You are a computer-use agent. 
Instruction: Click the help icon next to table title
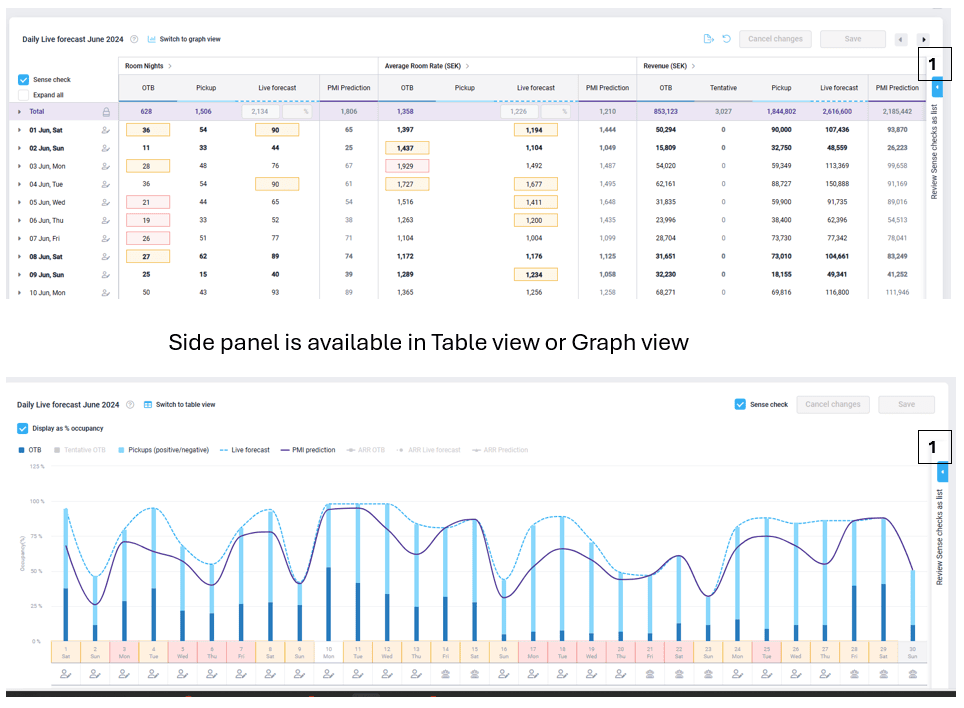(x=133, y=39)
